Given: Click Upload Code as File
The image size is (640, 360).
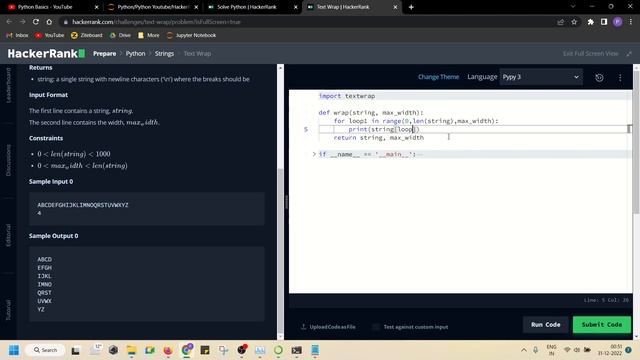Looking at the screenshot, I should 328,327.
